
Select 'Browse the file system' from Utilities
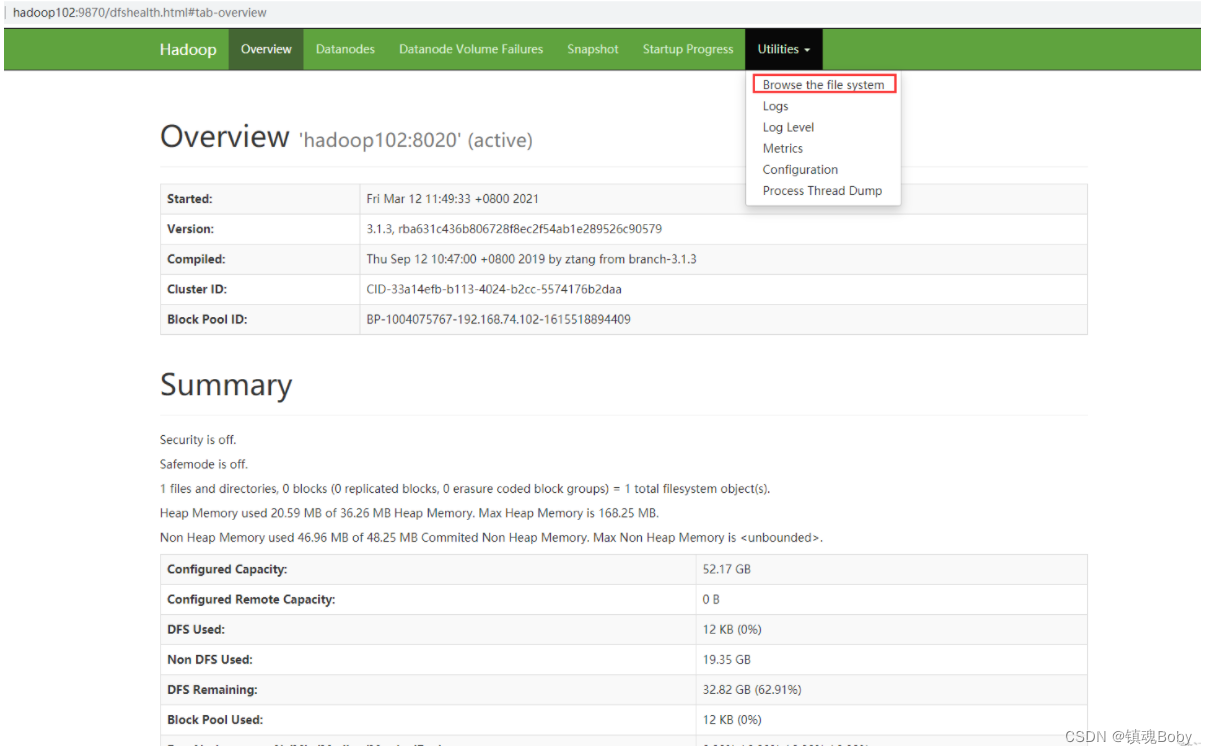823,84
